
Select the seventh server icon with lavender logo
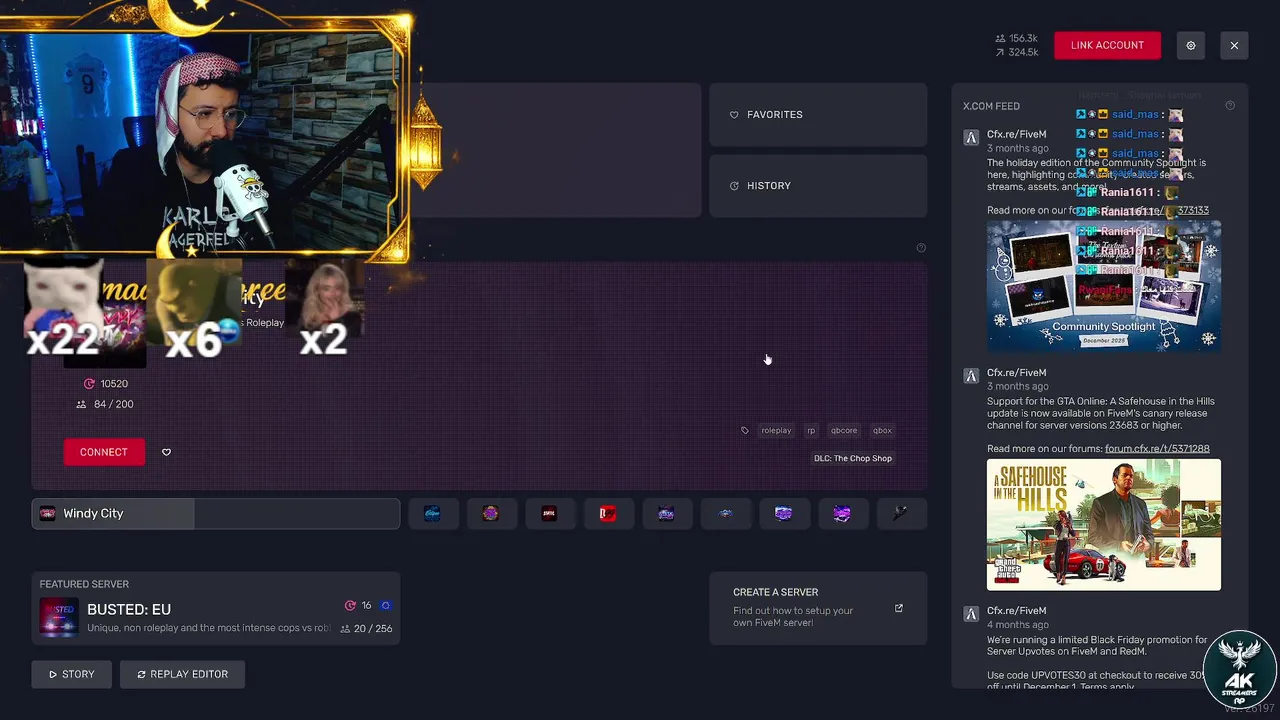783,513
